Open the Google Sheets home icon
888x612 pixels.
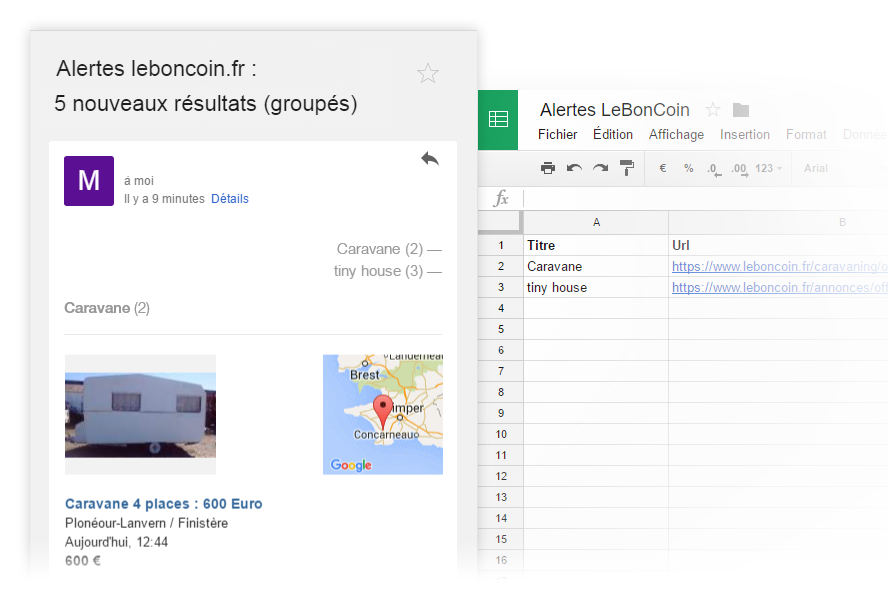[498, 119]
